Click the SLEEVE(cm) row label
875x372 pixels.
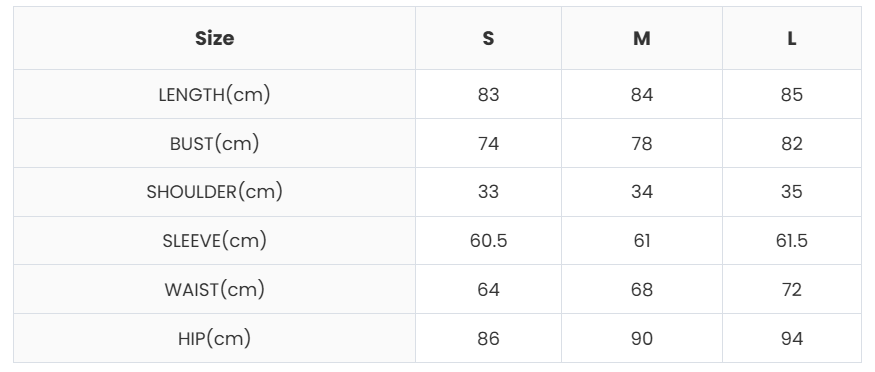point(214,240)
